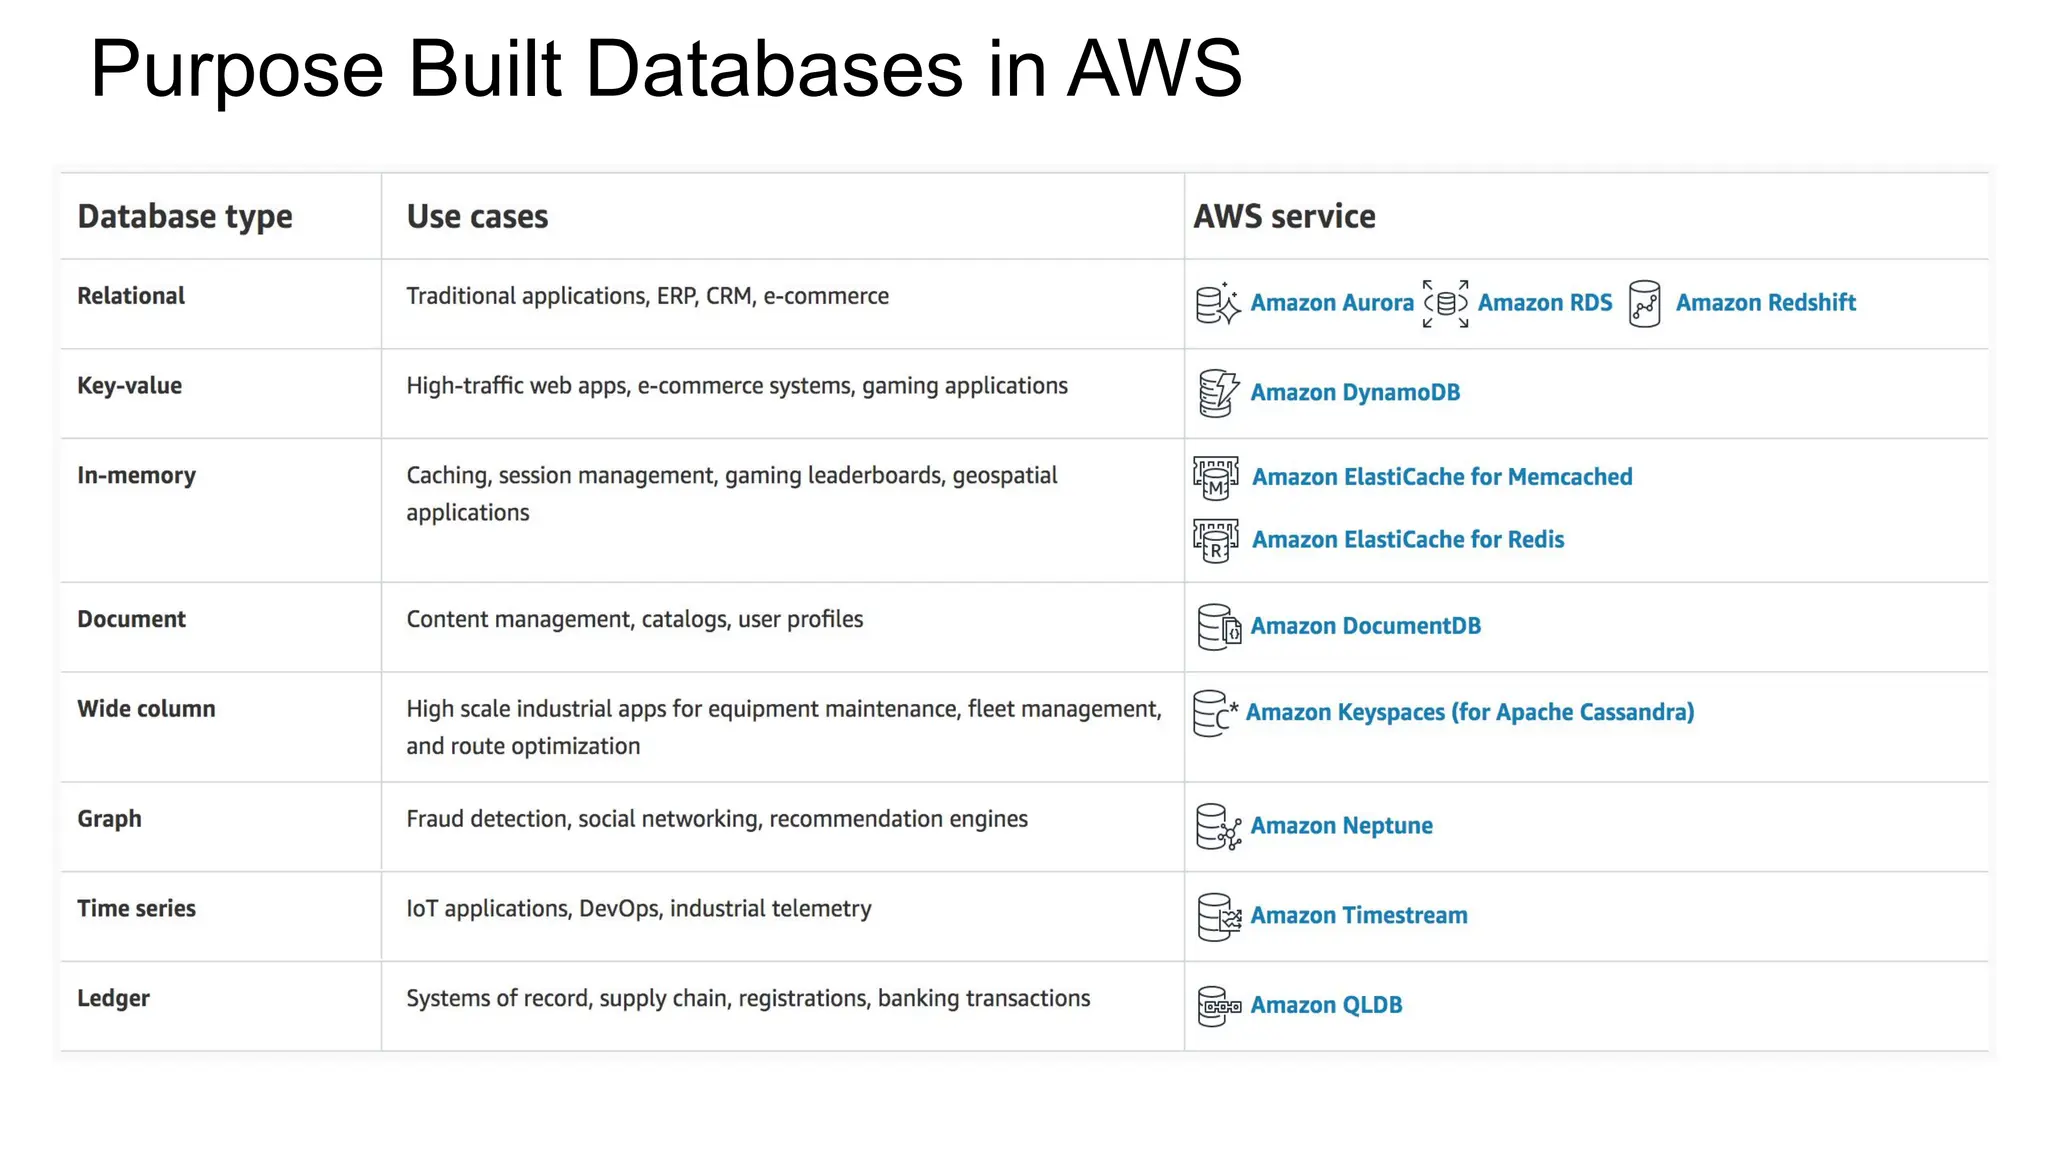Screen dimensions: 2048x1152
Task: Click the ElastiCache for Redis icon
Action: [1215, 541]
